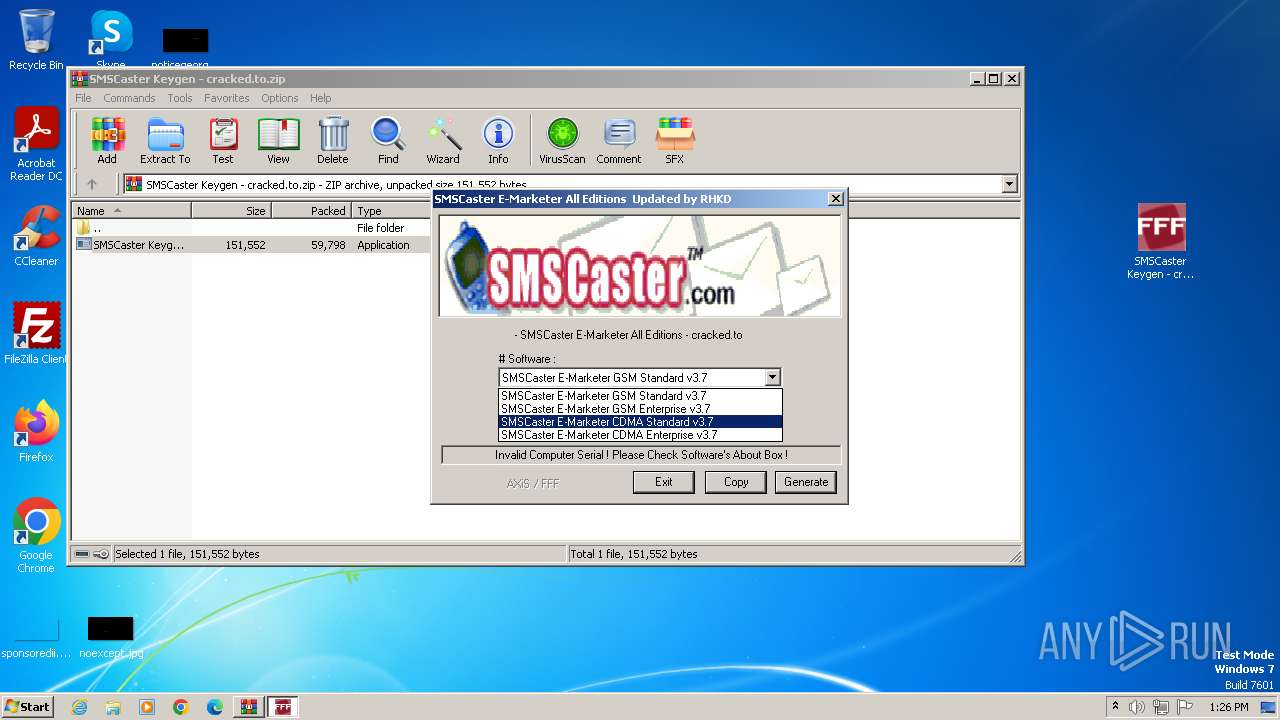Start VirusScan on the archive
The height and width of the screenshot is (720, 1280).
(562, 140)
